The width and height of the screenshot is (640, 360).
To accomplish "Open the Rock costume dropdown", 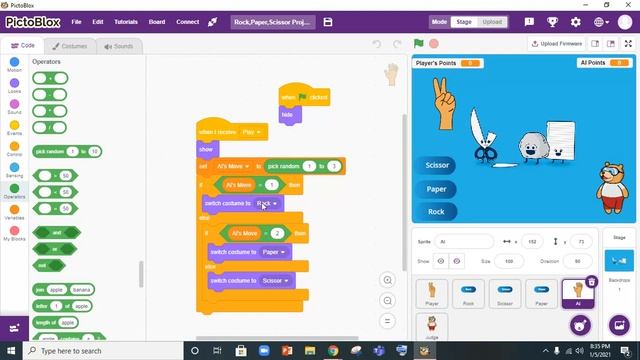I will click(267, 203).
